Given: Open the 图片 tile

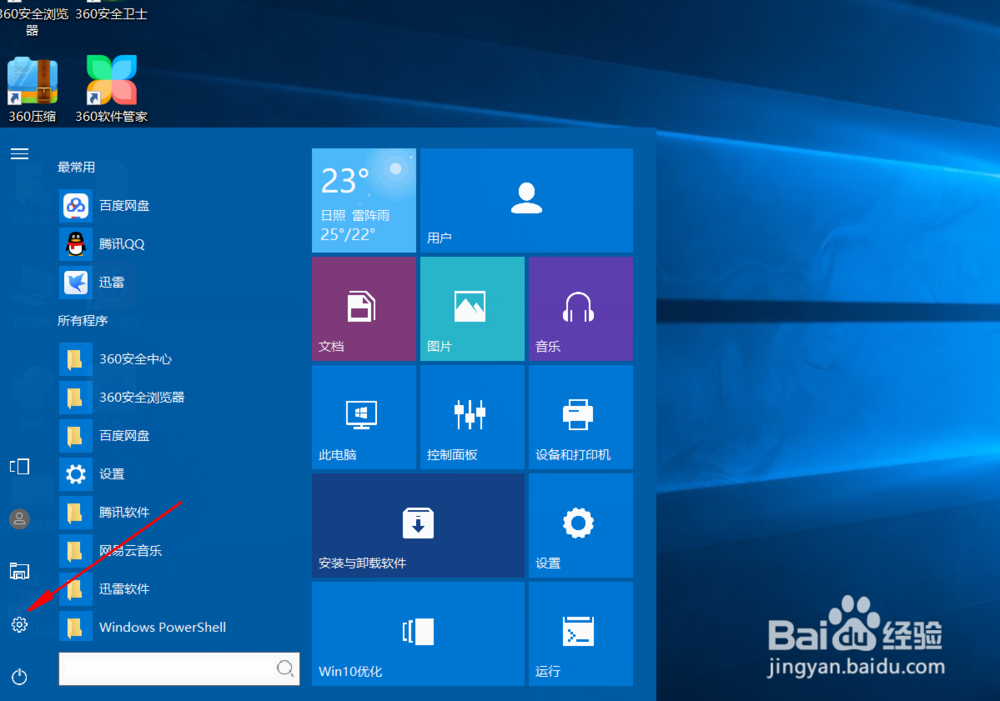Looking at the screenshot, I should point(472,309).
